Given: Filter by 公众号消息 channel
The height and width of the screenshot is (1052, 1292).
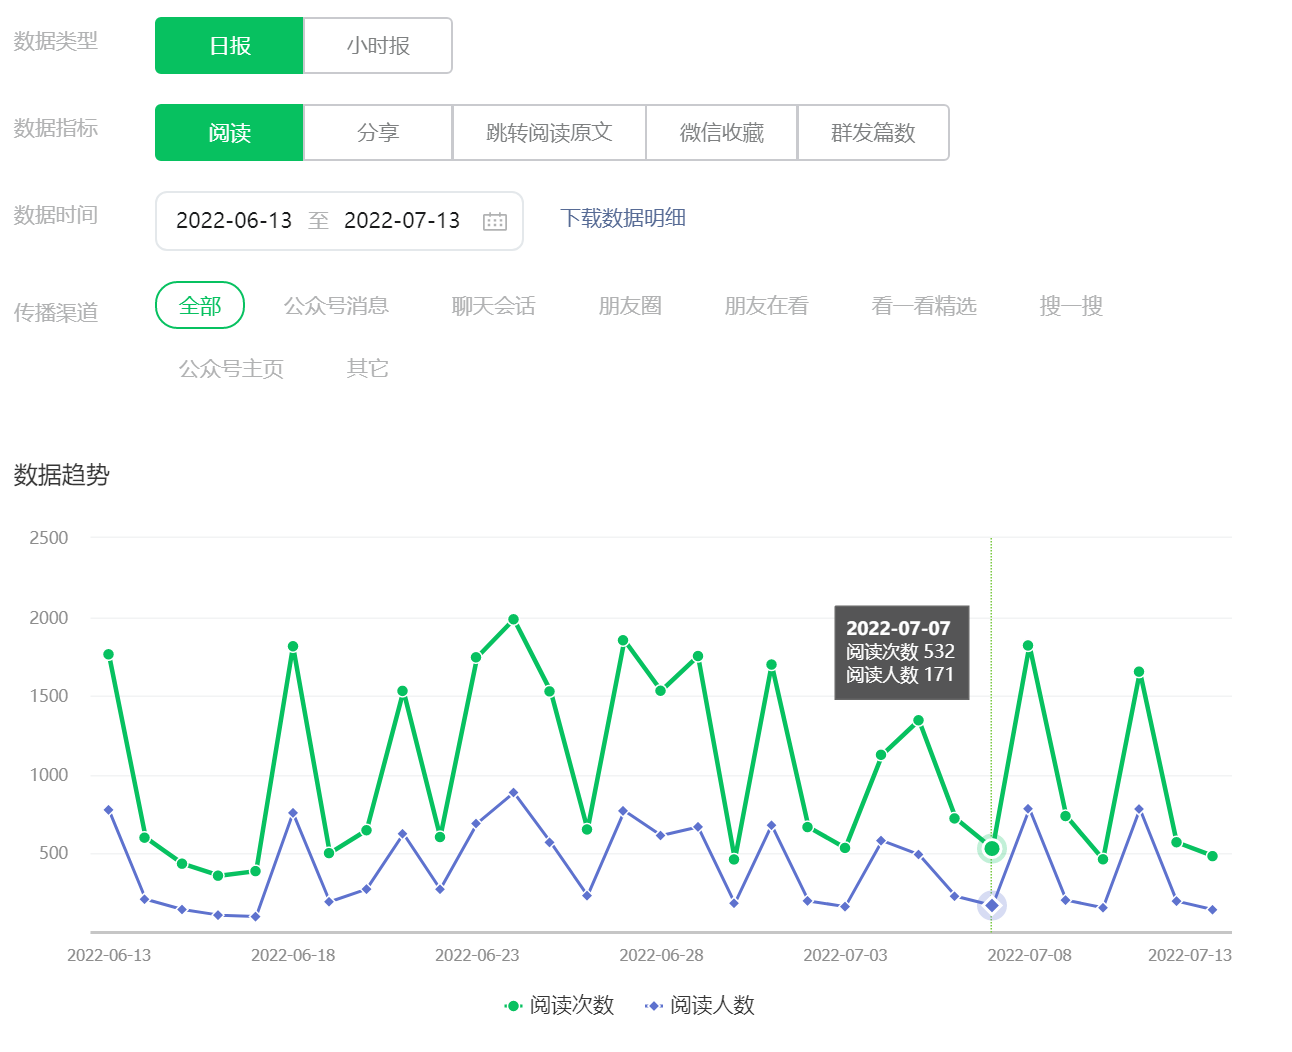Looking at the screenshot, I should pyautogui.click(x=336, y=306).
